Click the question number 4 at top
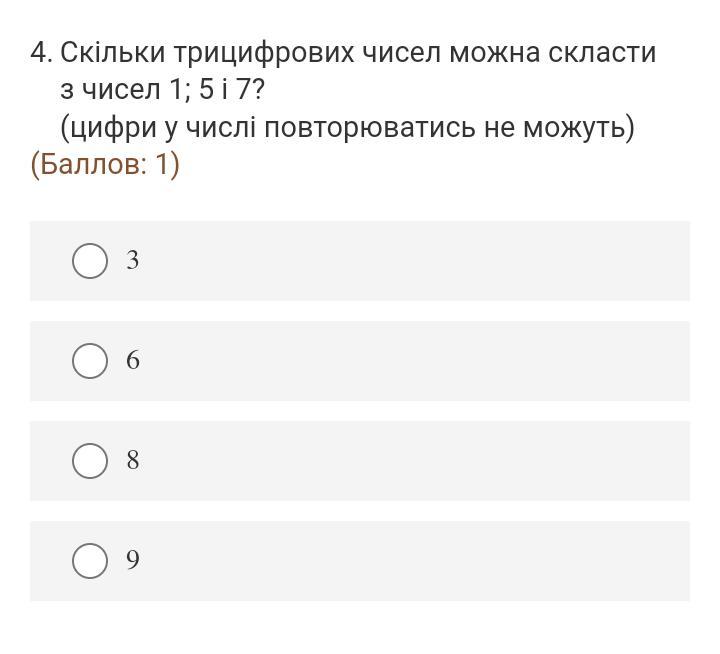Image resolution: width=720 pixels, height=654 pixels. coord(40,53)
